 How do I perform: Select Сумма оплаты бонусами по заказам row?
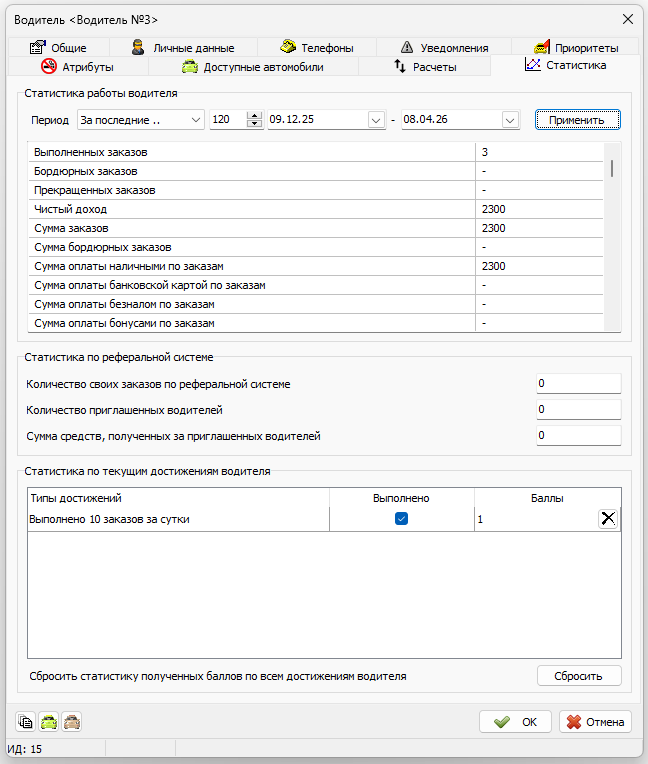(316, 323)
